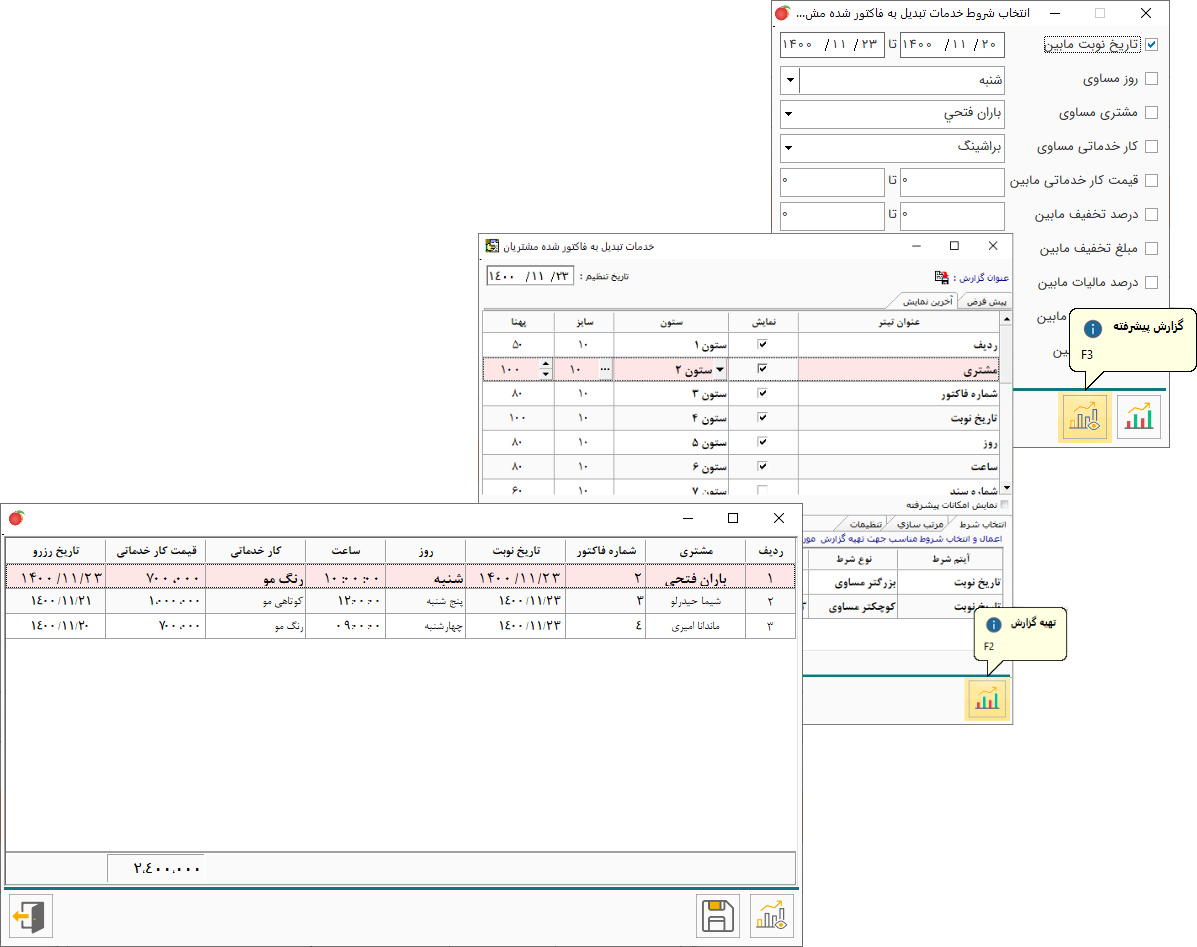Click apple icon in انتخاب شروط window title
The height and width of the screenshot is (947, 1197).
(x=782, y=13)
